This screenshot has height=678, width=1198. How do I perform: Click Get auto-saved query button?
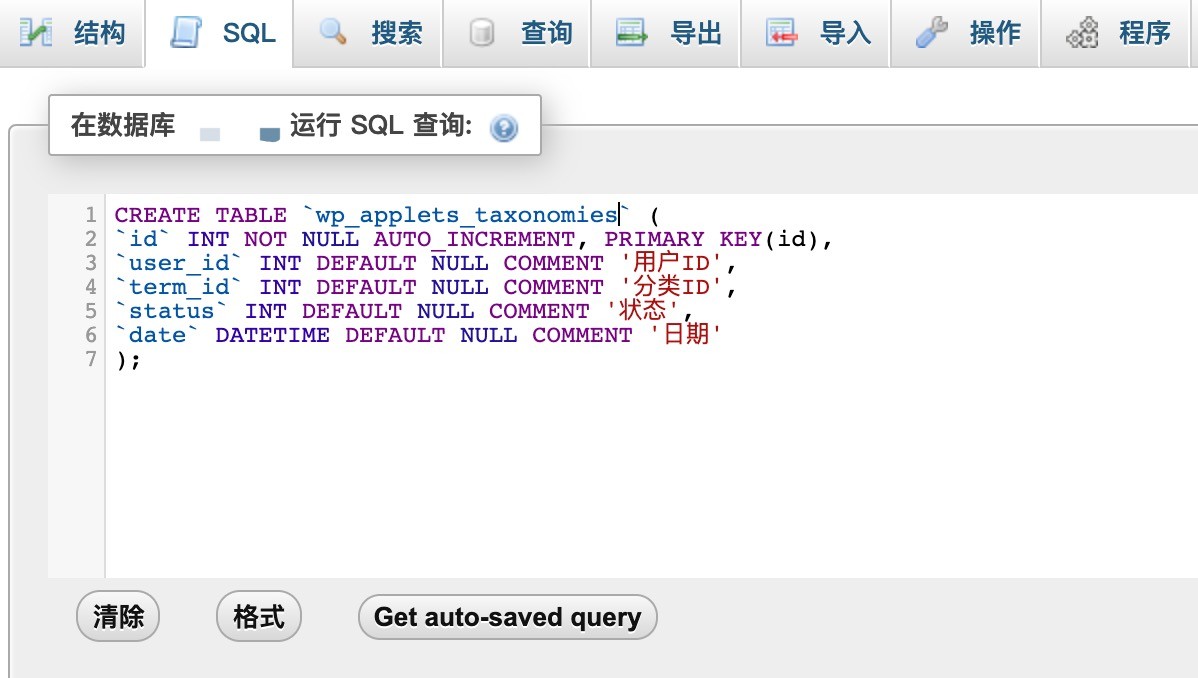507,617
